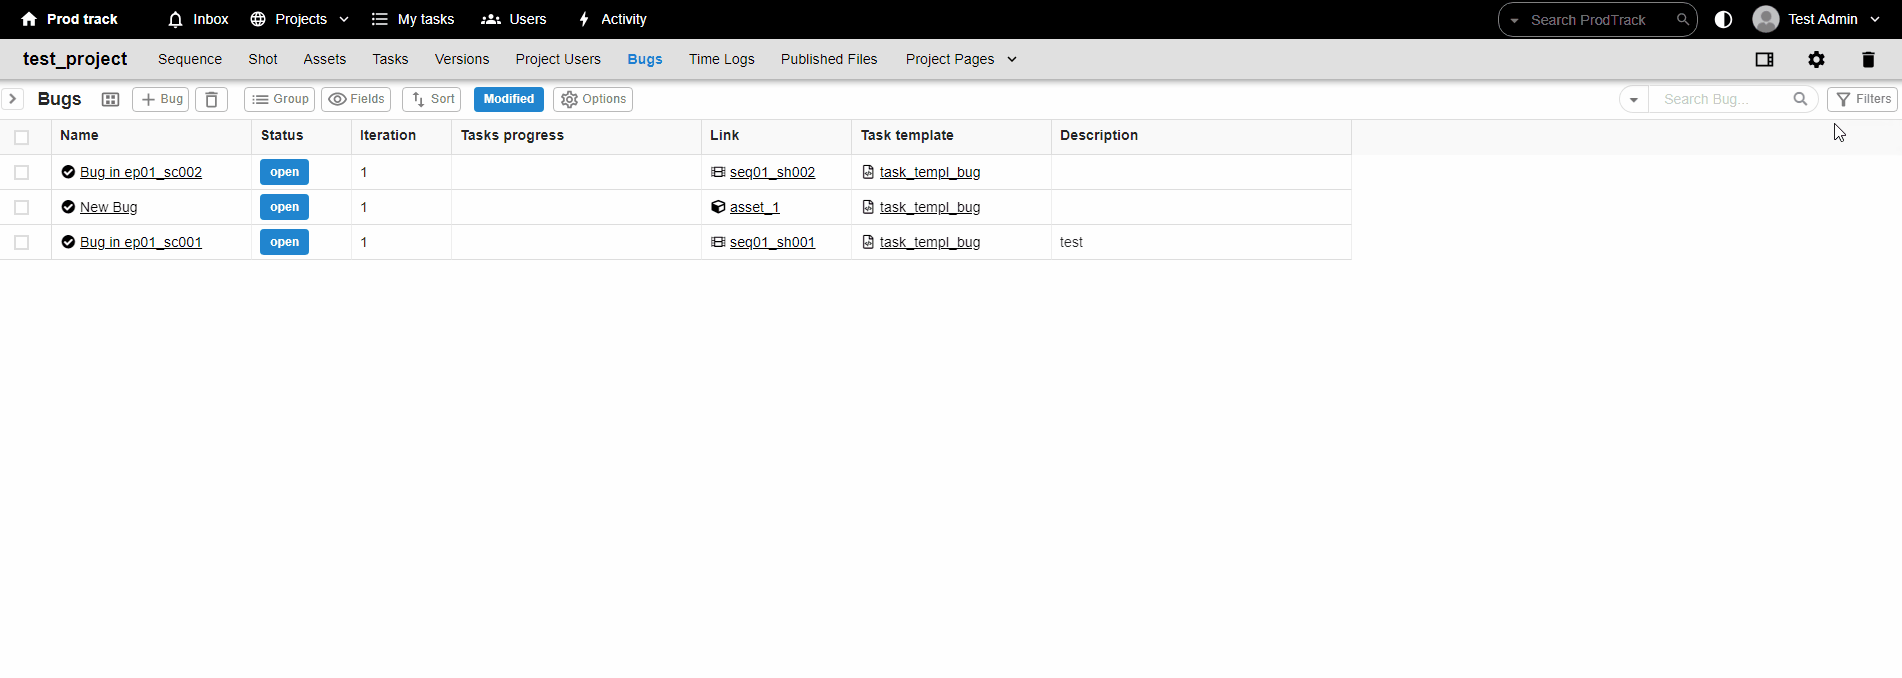Open the Published Files tab

(829, 59)
